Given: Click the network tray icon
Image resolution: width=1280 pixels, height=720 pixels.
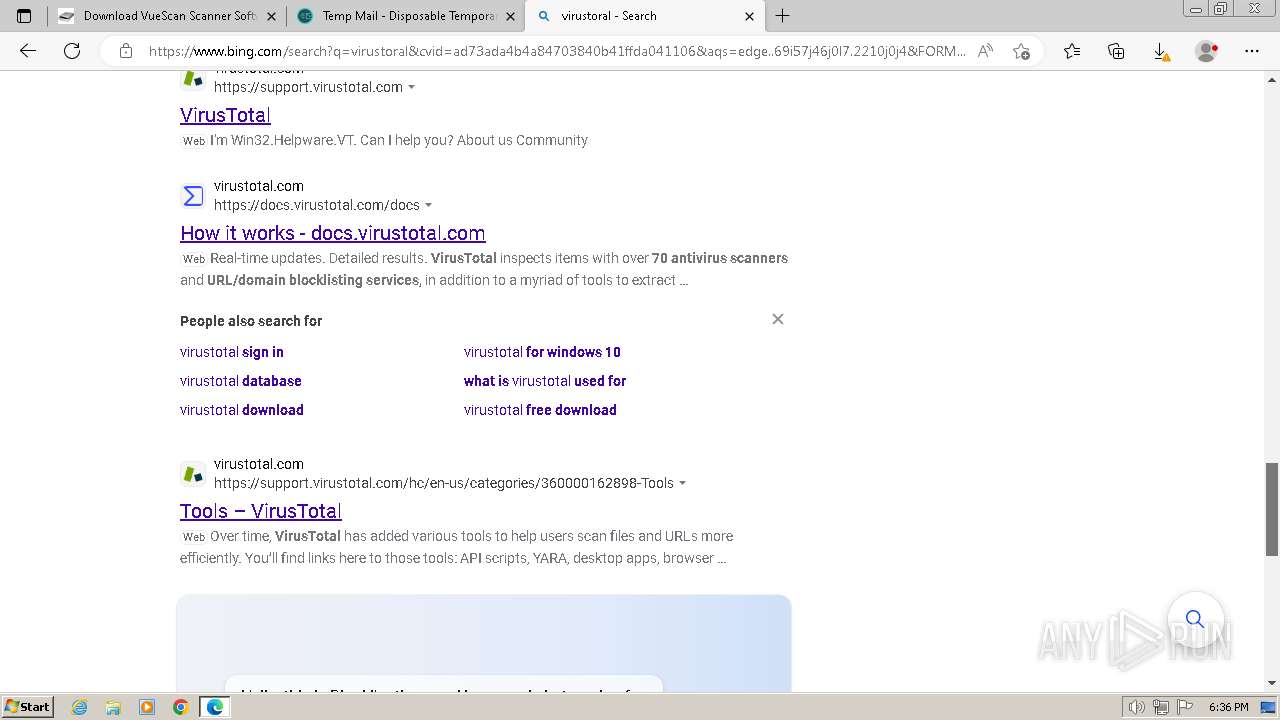Looking at the screenshot, I should click(x=1161, y=707).
